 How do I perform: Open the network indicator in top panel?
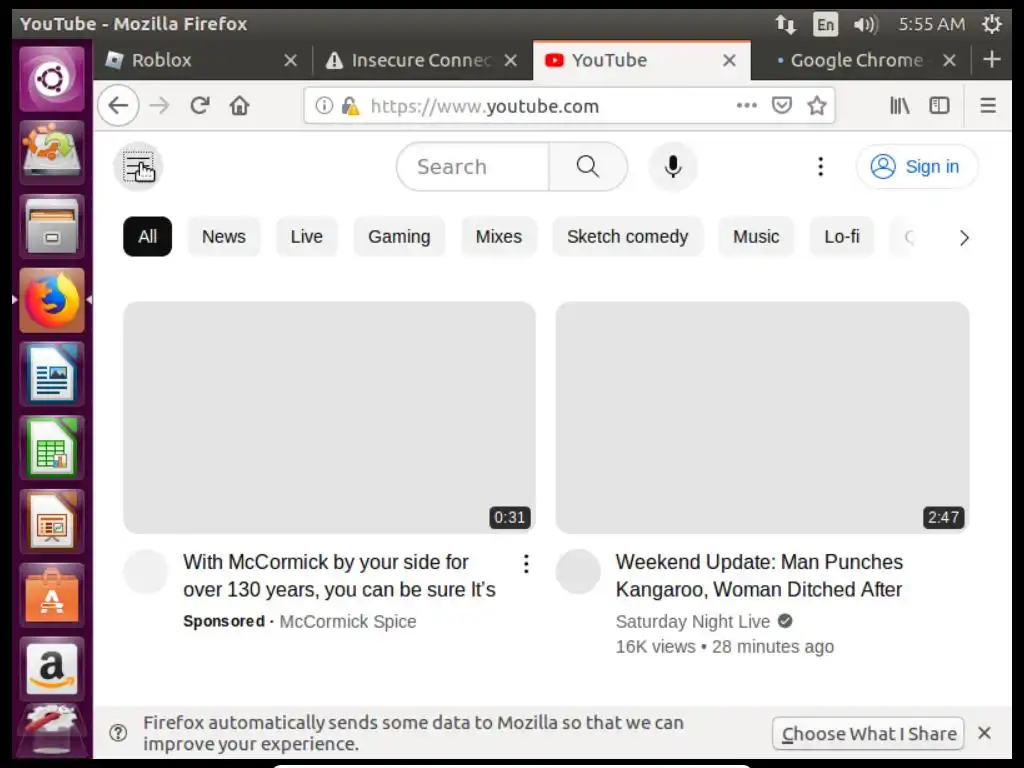[786, 24]
